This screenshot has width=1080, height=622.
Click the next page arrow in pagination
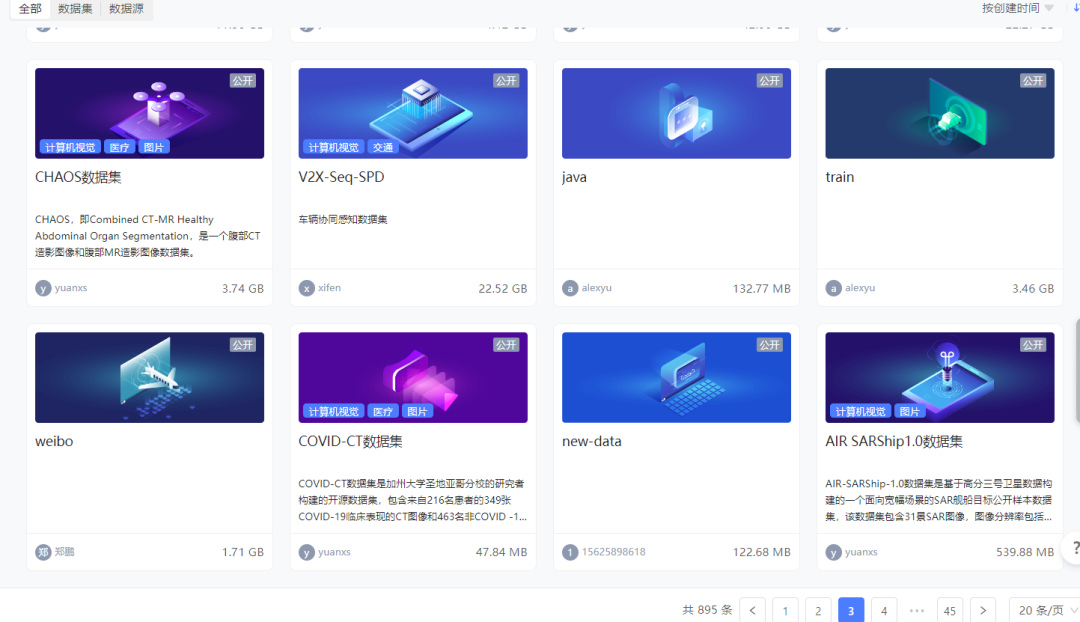pos(983,610)
